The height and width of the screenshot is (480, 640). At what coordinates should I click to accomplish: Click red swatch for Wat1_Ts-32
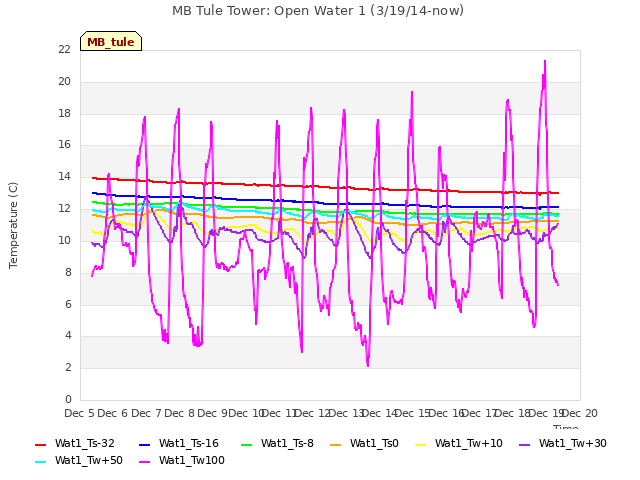pos(40,444)
